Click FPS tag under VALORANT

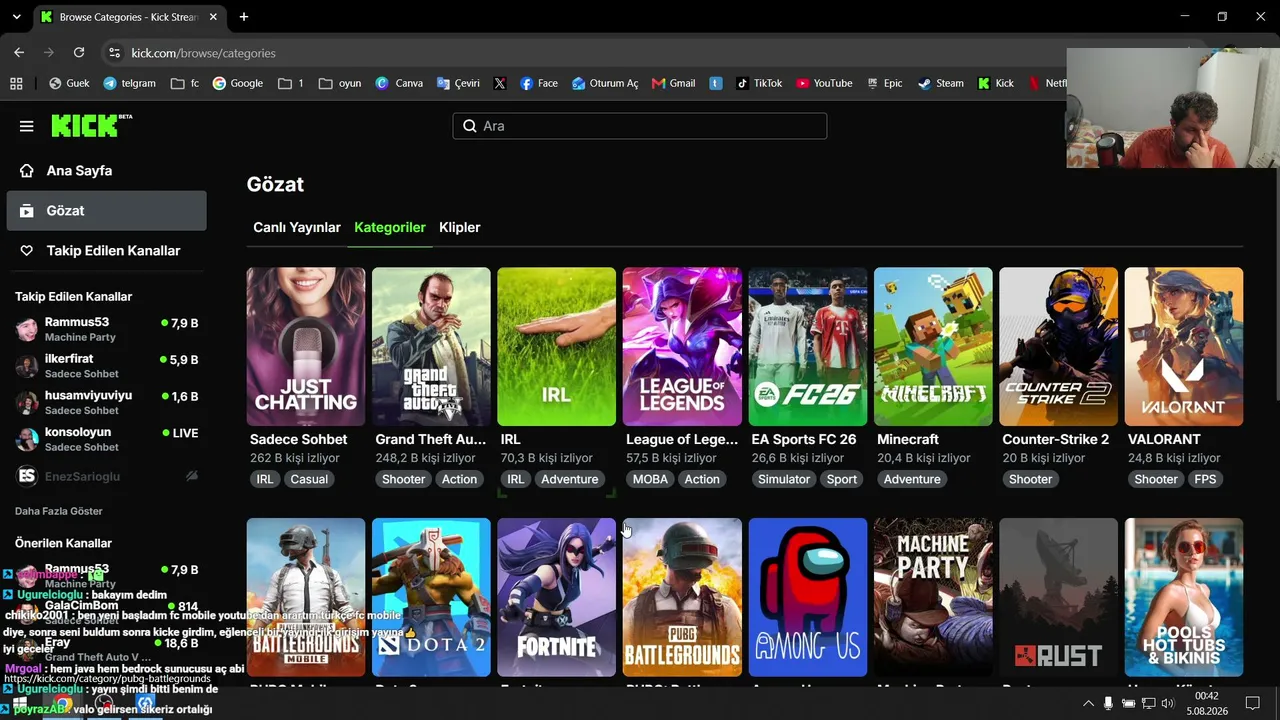click(x=1205, y=479)
